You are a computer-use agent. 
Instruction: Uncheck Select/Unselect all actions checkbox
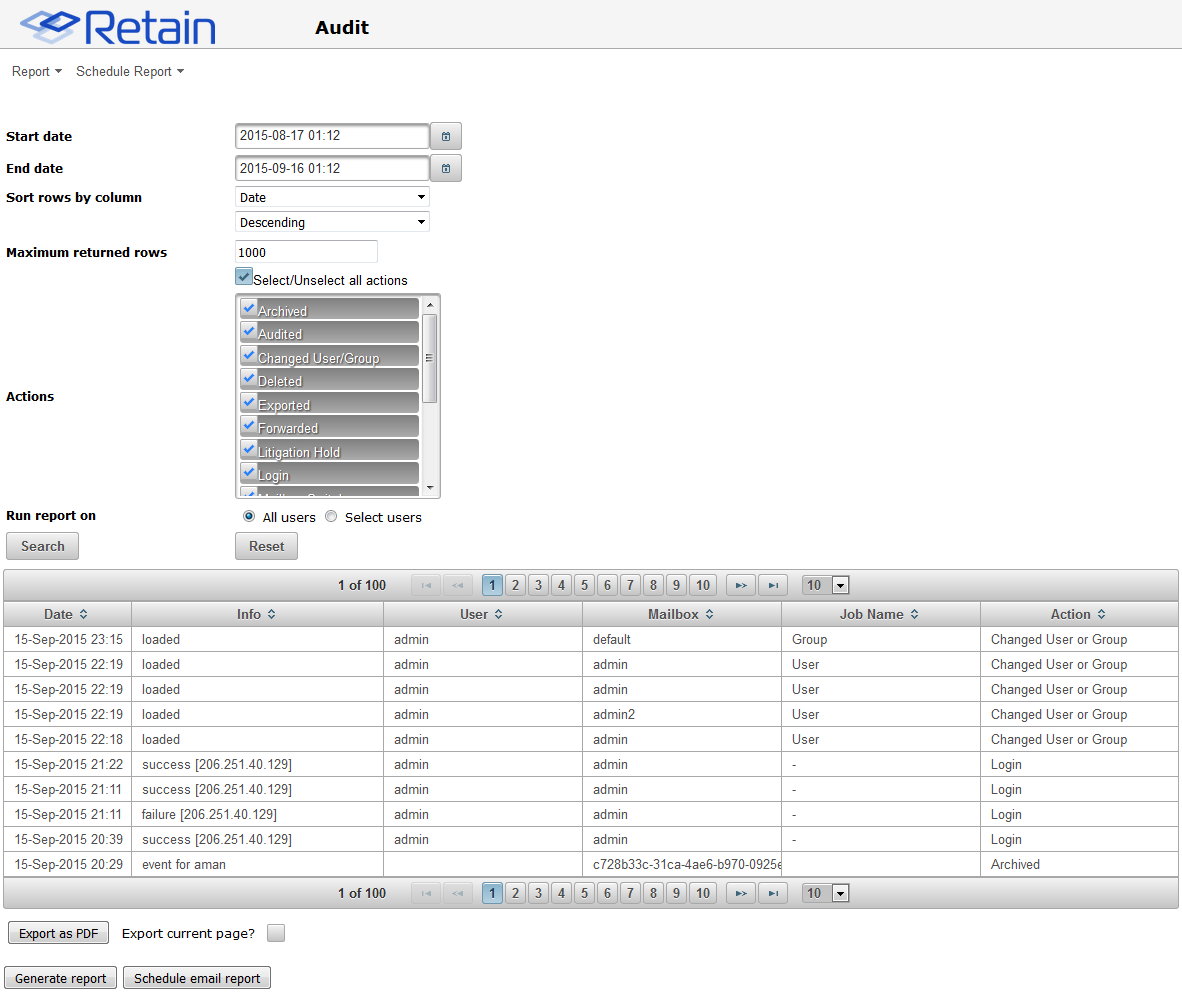click(x=244, y=277)
